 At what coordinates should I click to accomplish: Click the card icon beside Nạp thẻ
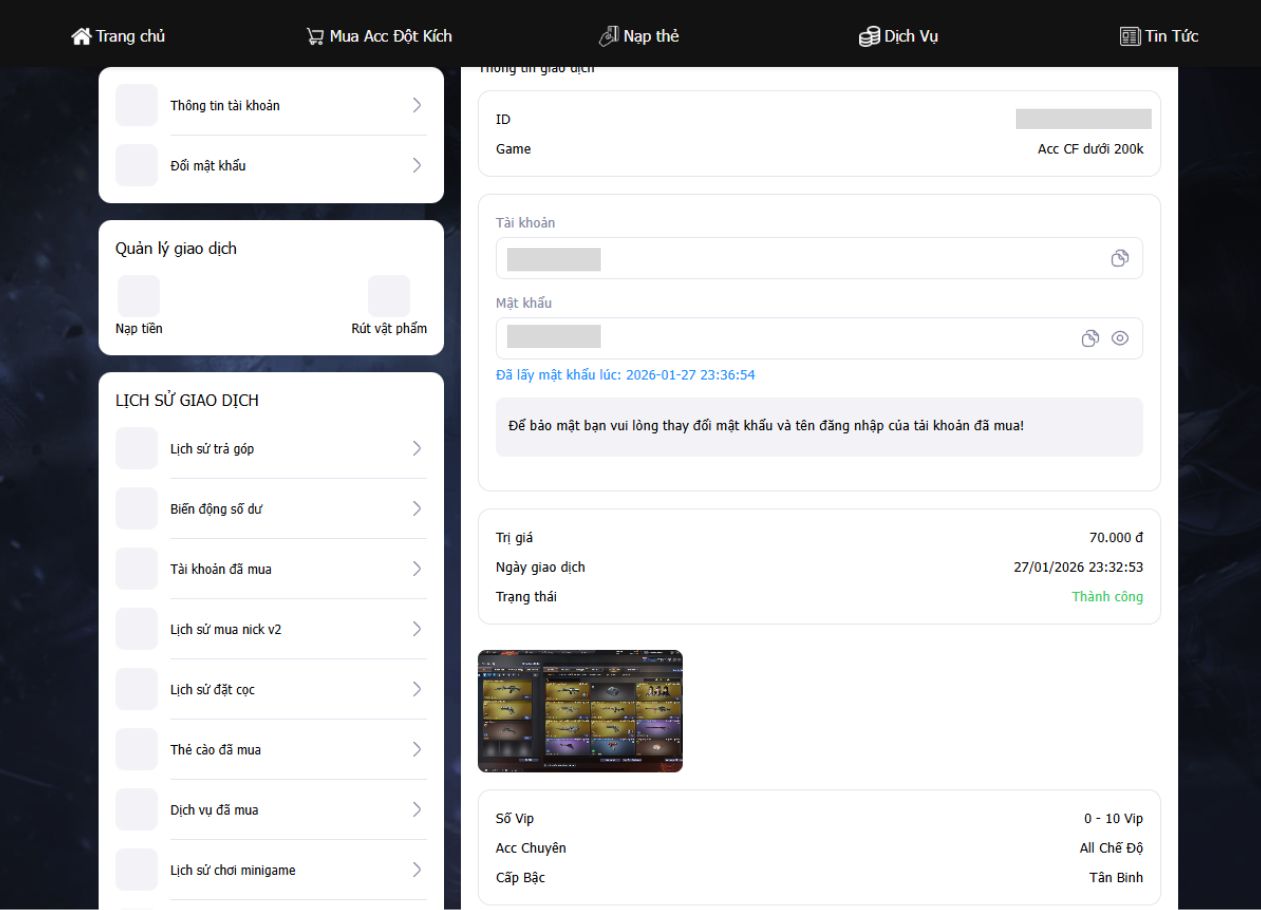[x=608, y=36]
